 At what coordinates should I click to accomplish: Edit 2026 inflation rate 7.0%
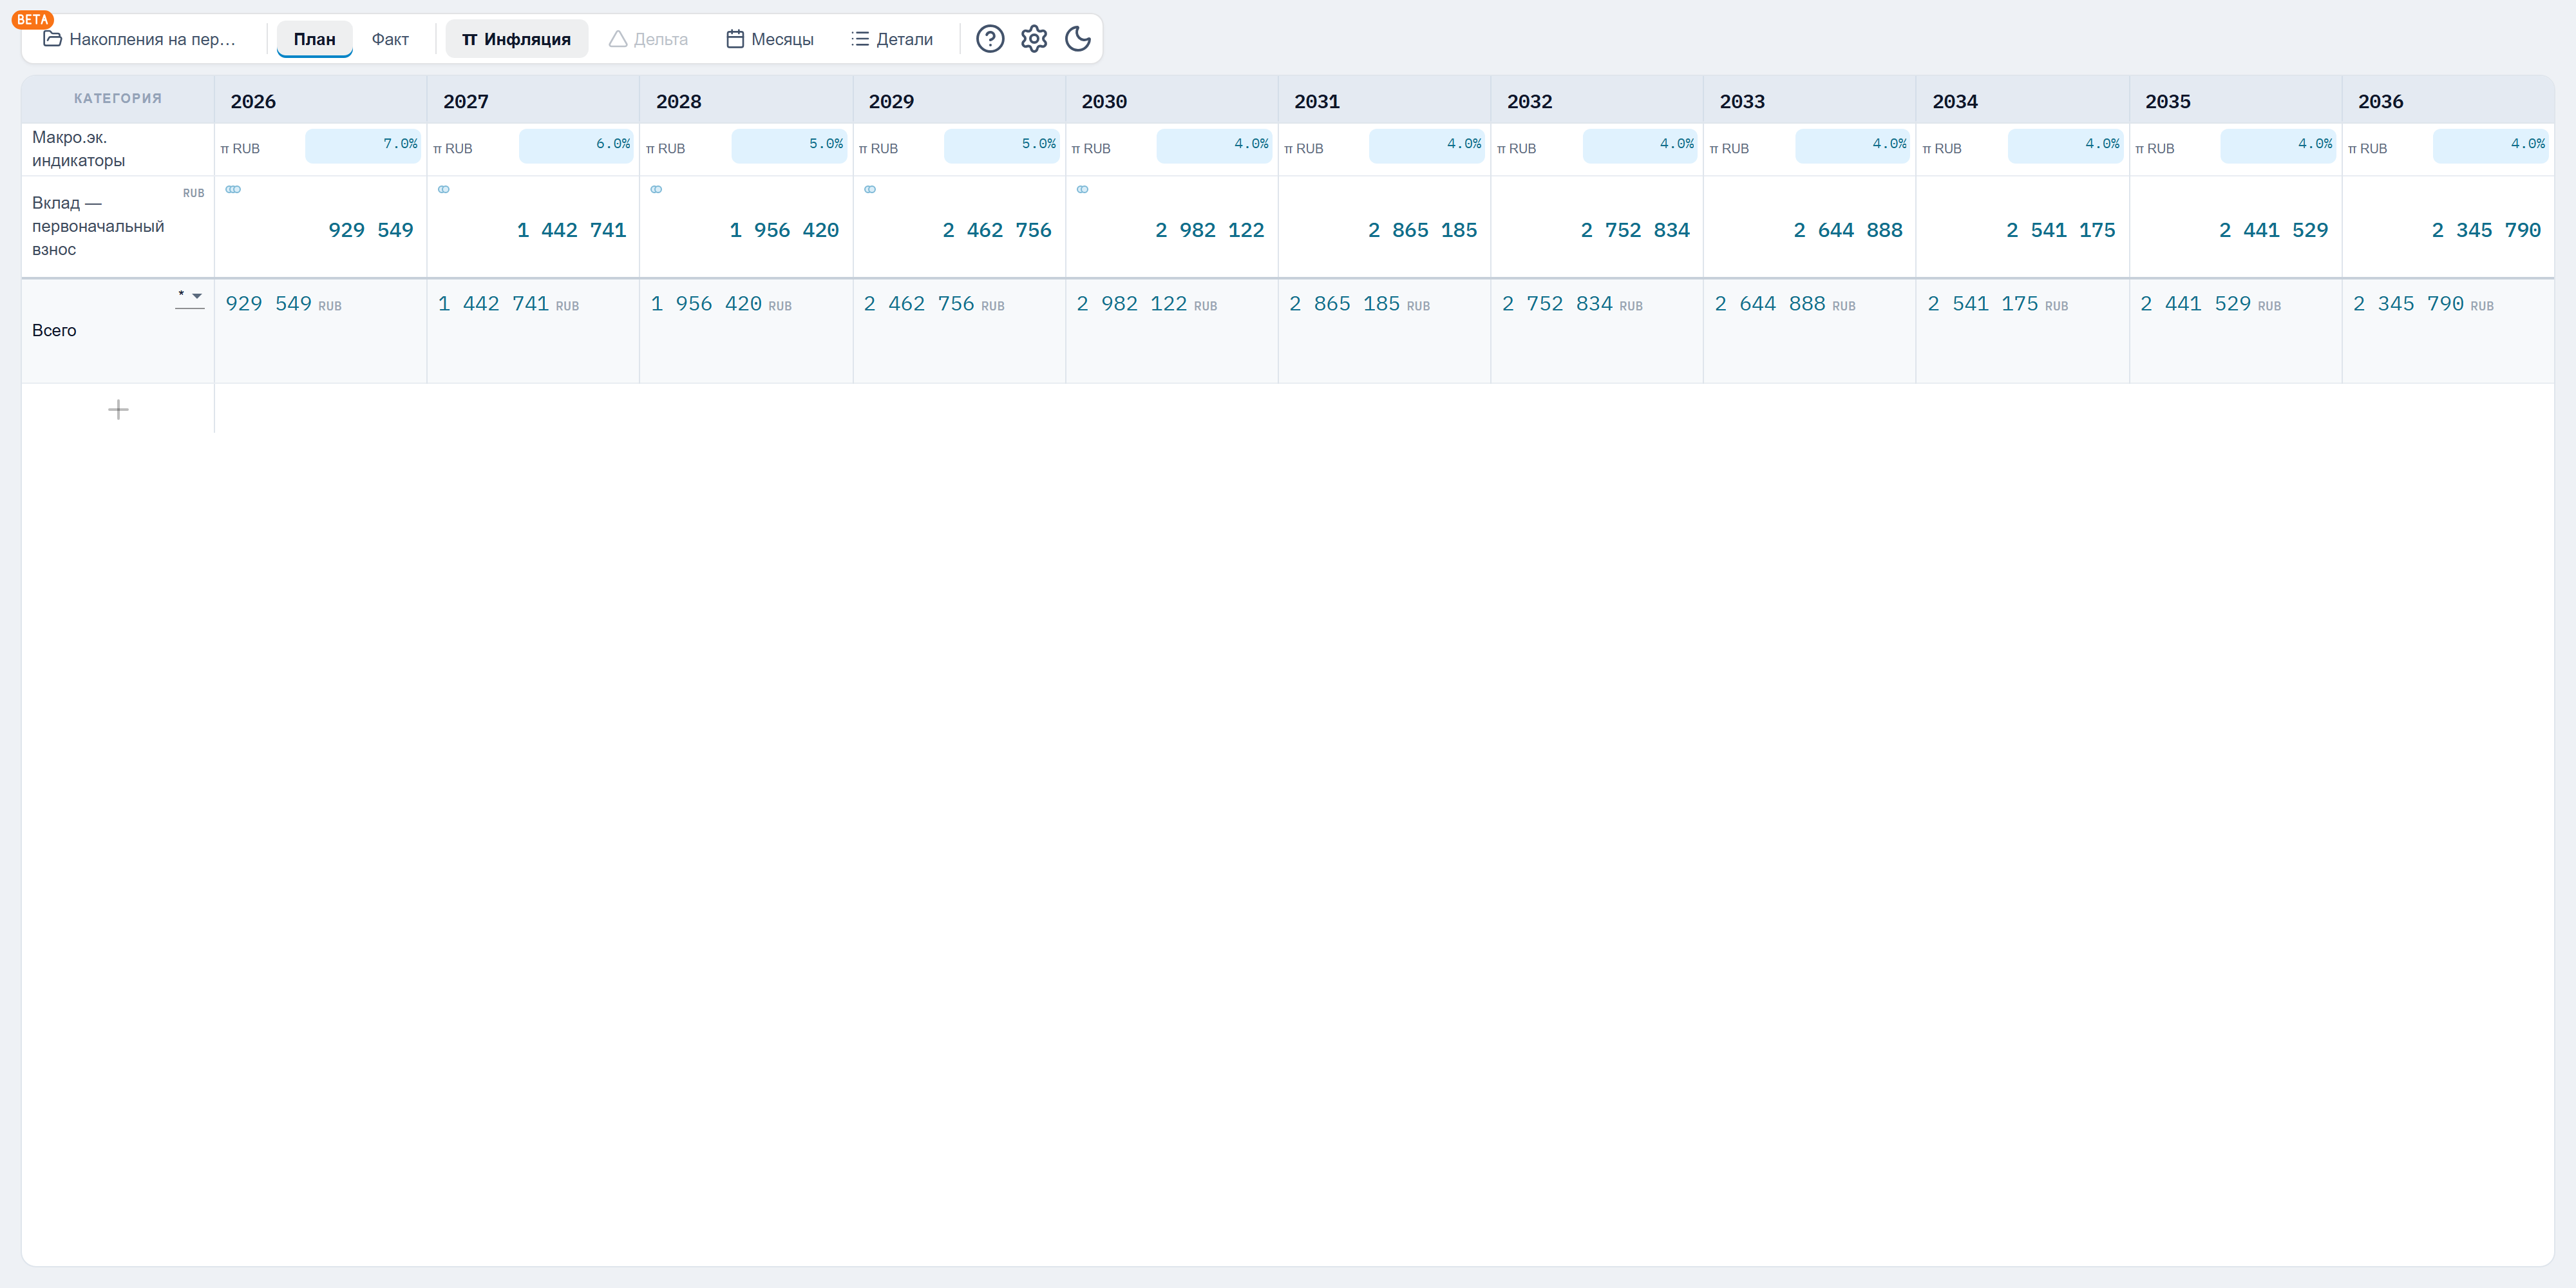click(x=363, y=145)
